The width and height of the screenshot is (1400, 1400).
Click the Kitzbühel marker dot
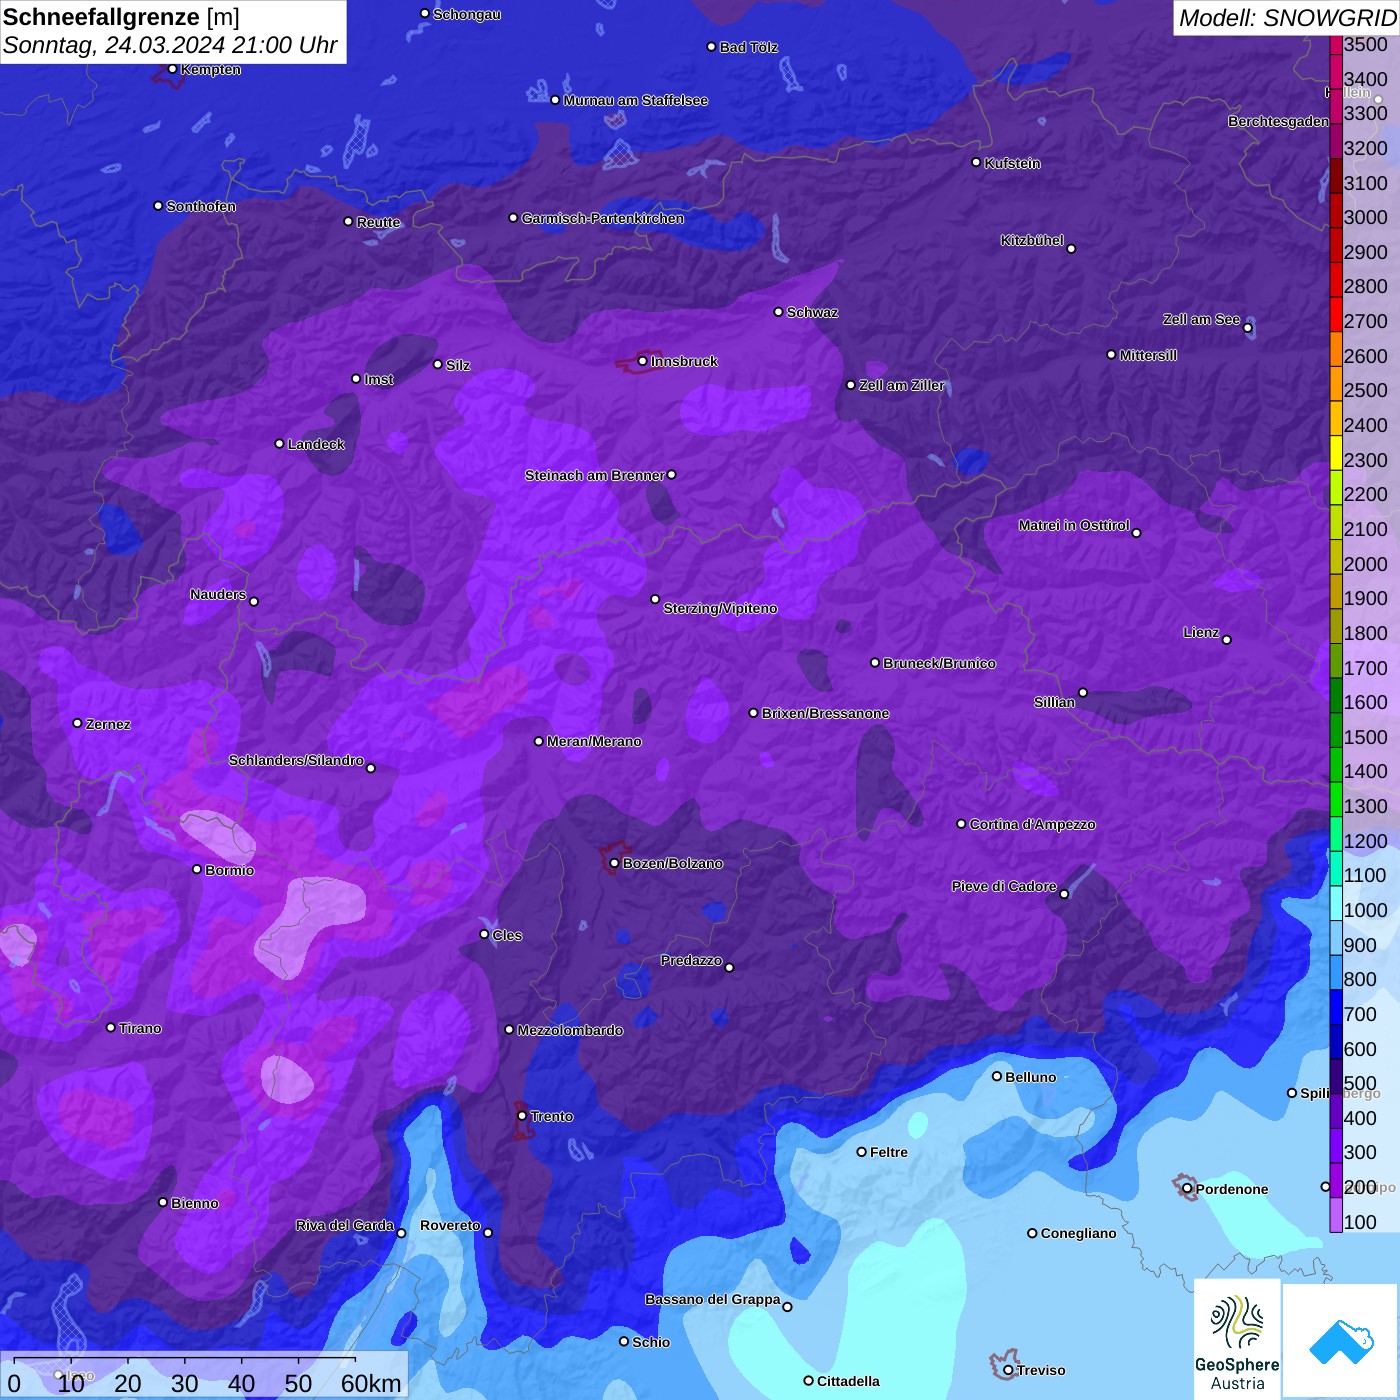1071,248
